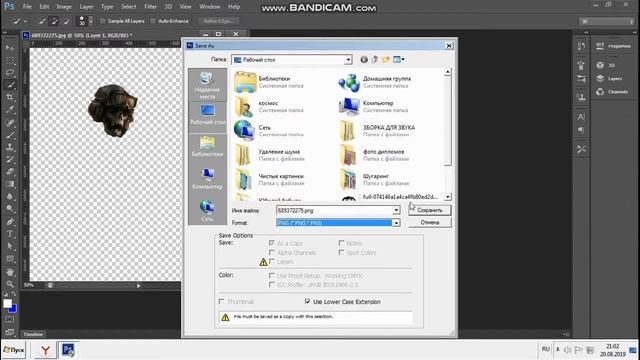
Task: Select the Hand tool
Action: pyautogui.click(x=10, y=272)
